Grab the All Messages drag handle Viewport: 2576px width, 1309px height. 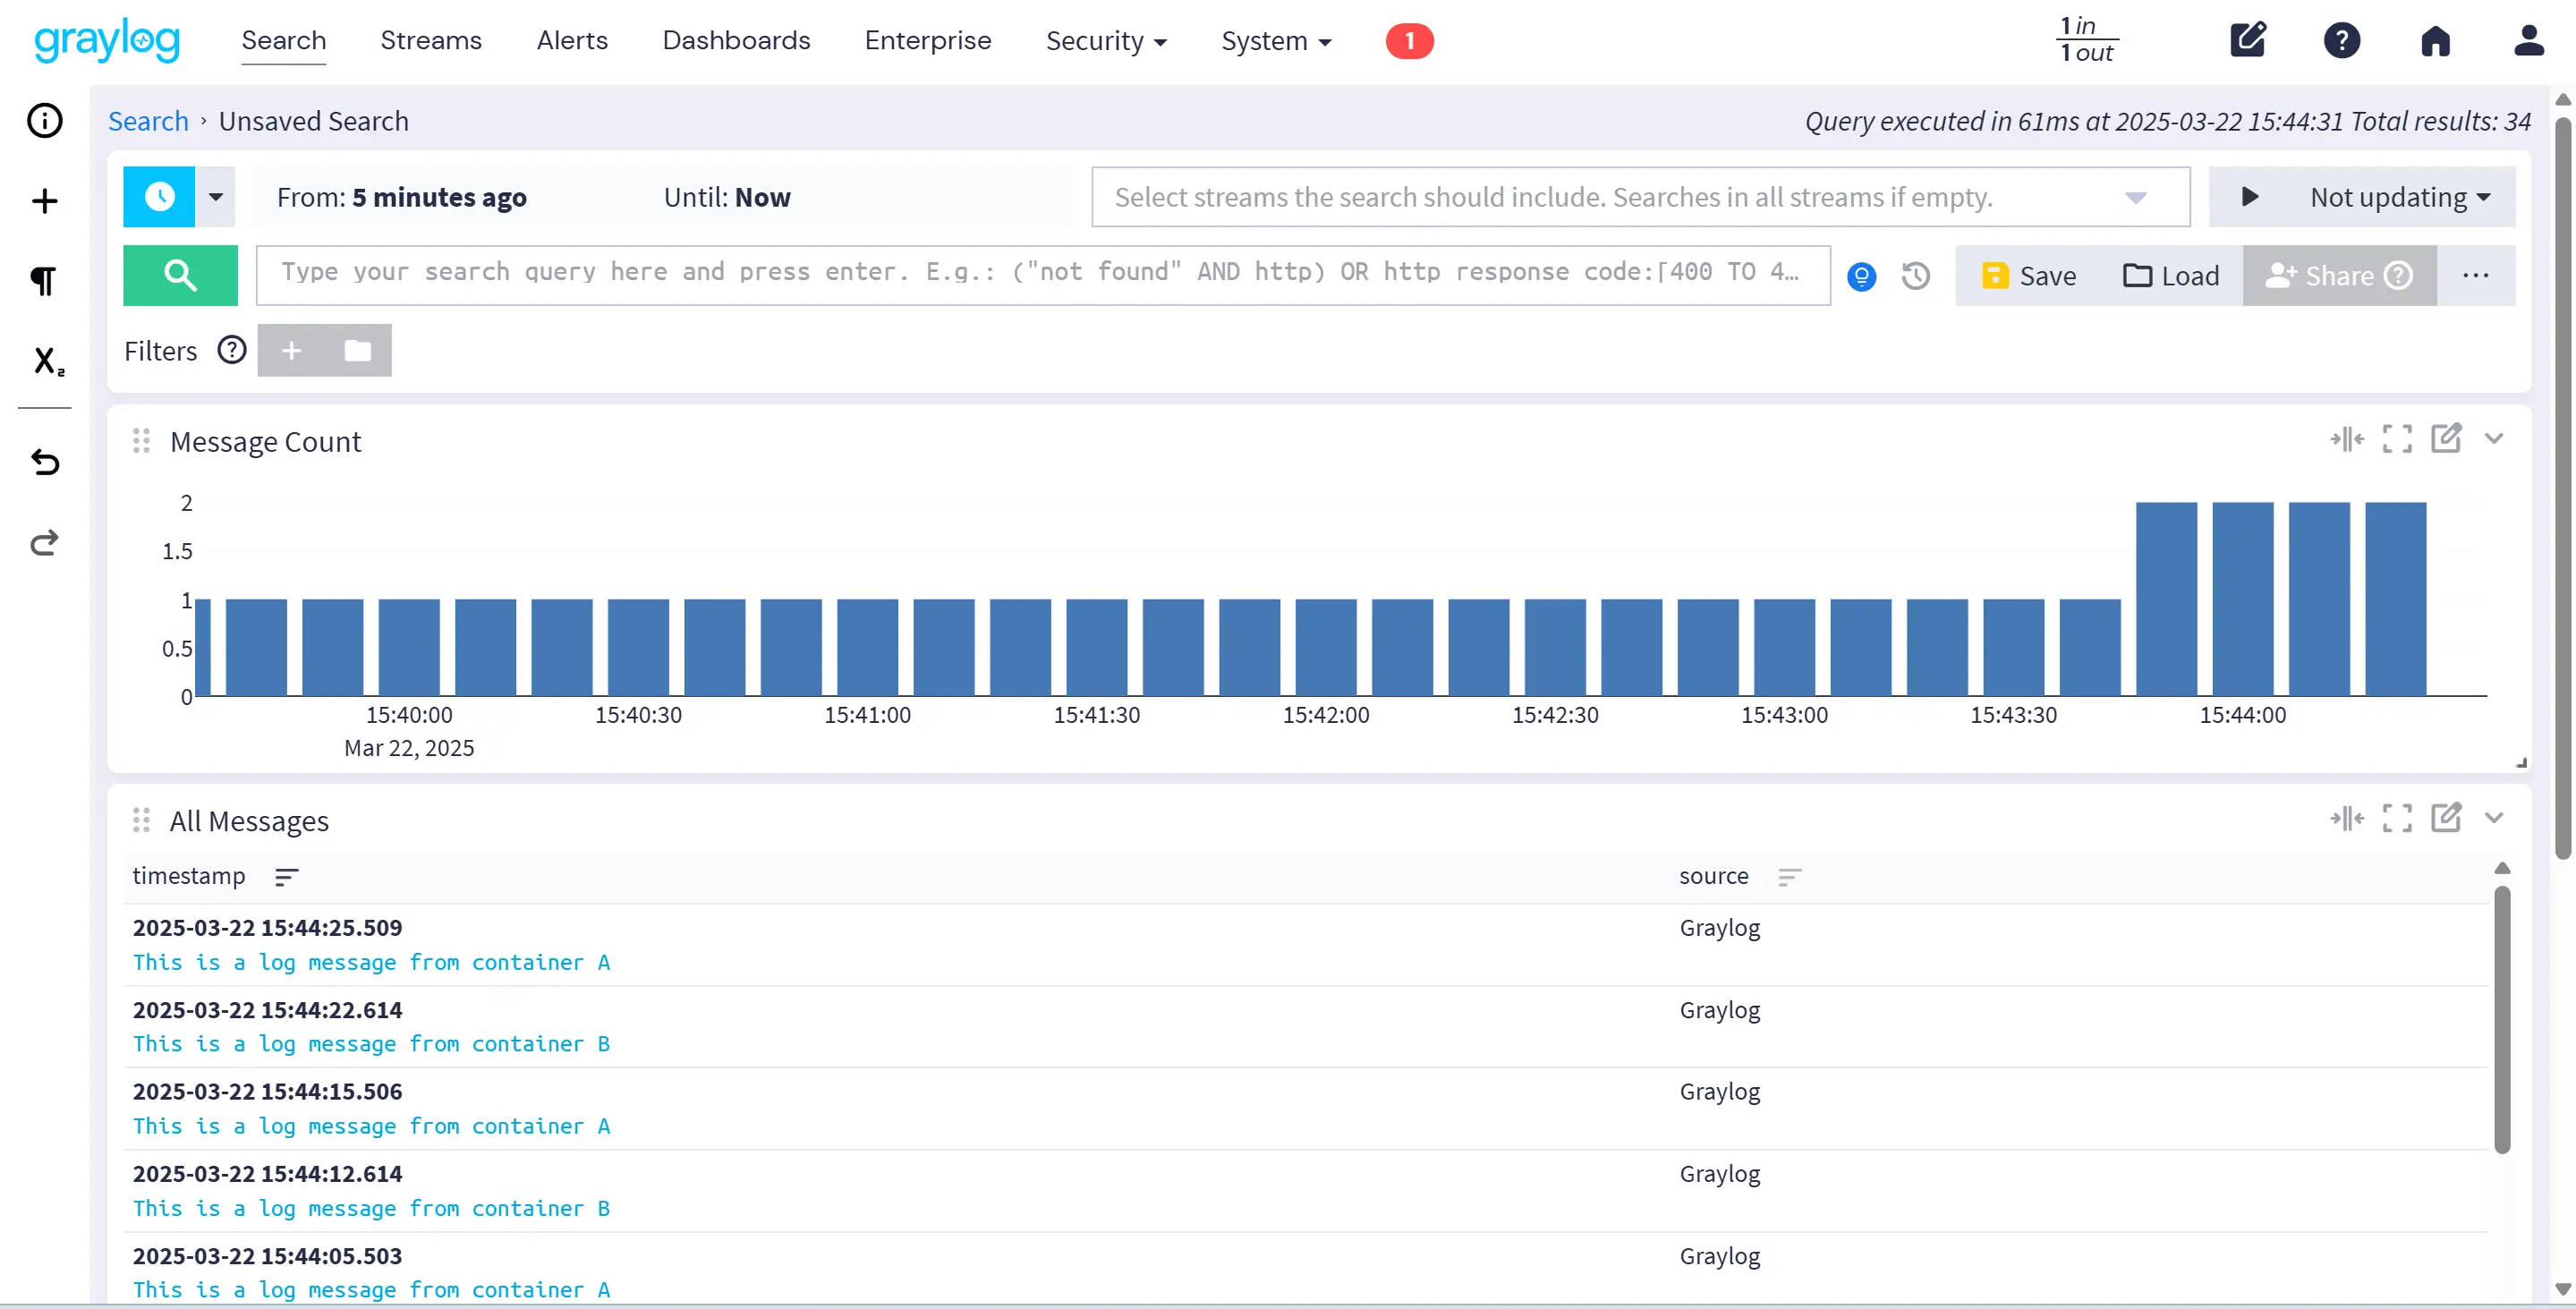(x=141, y=821)
